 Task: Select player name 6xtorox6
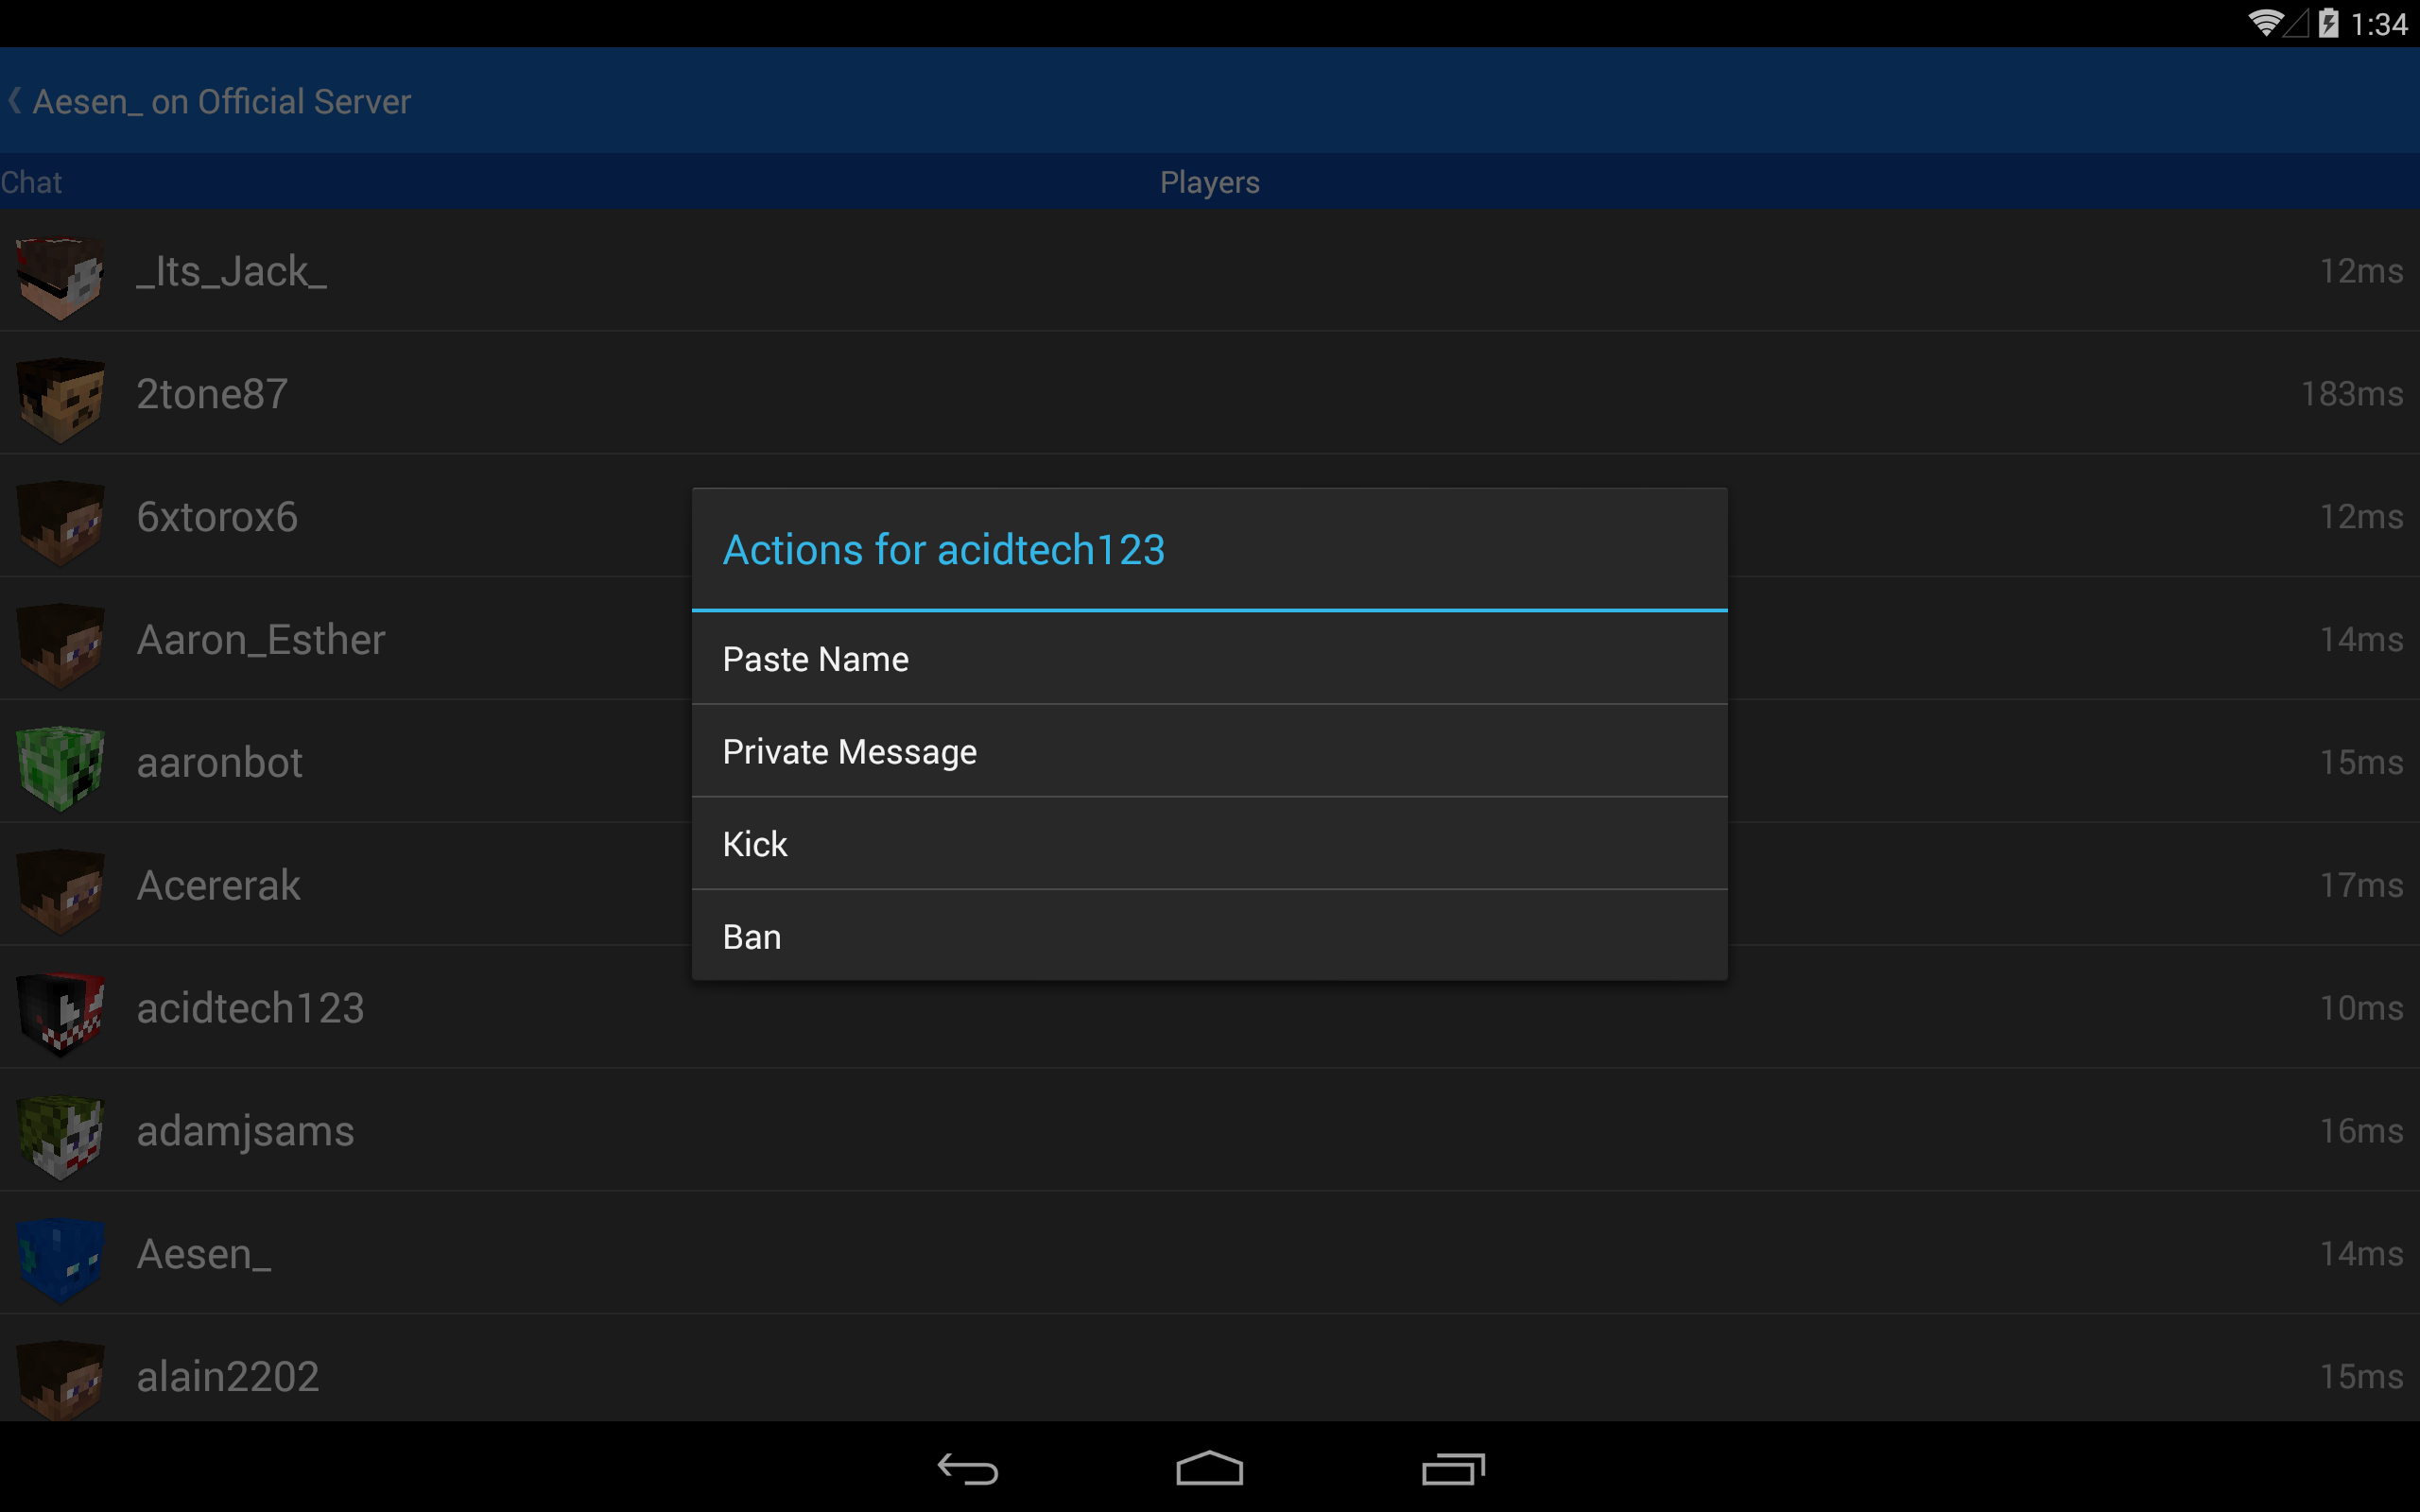pyautogui.click(x=217, y=517)
